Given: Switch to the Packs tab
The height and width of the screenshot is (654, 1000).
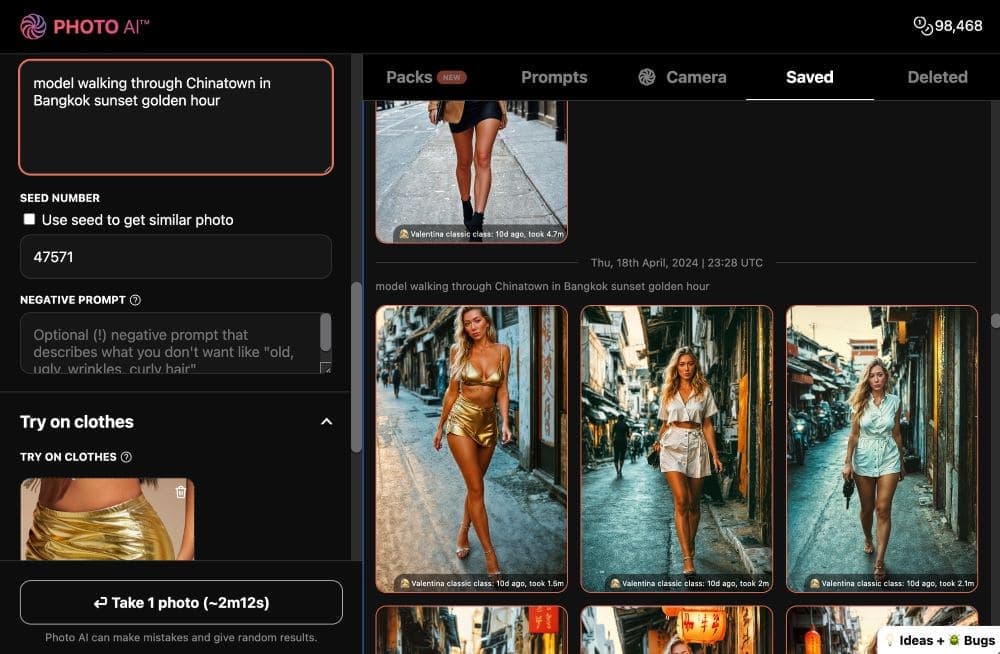Looking at the screenshot, I should click(x=409, y=76).
